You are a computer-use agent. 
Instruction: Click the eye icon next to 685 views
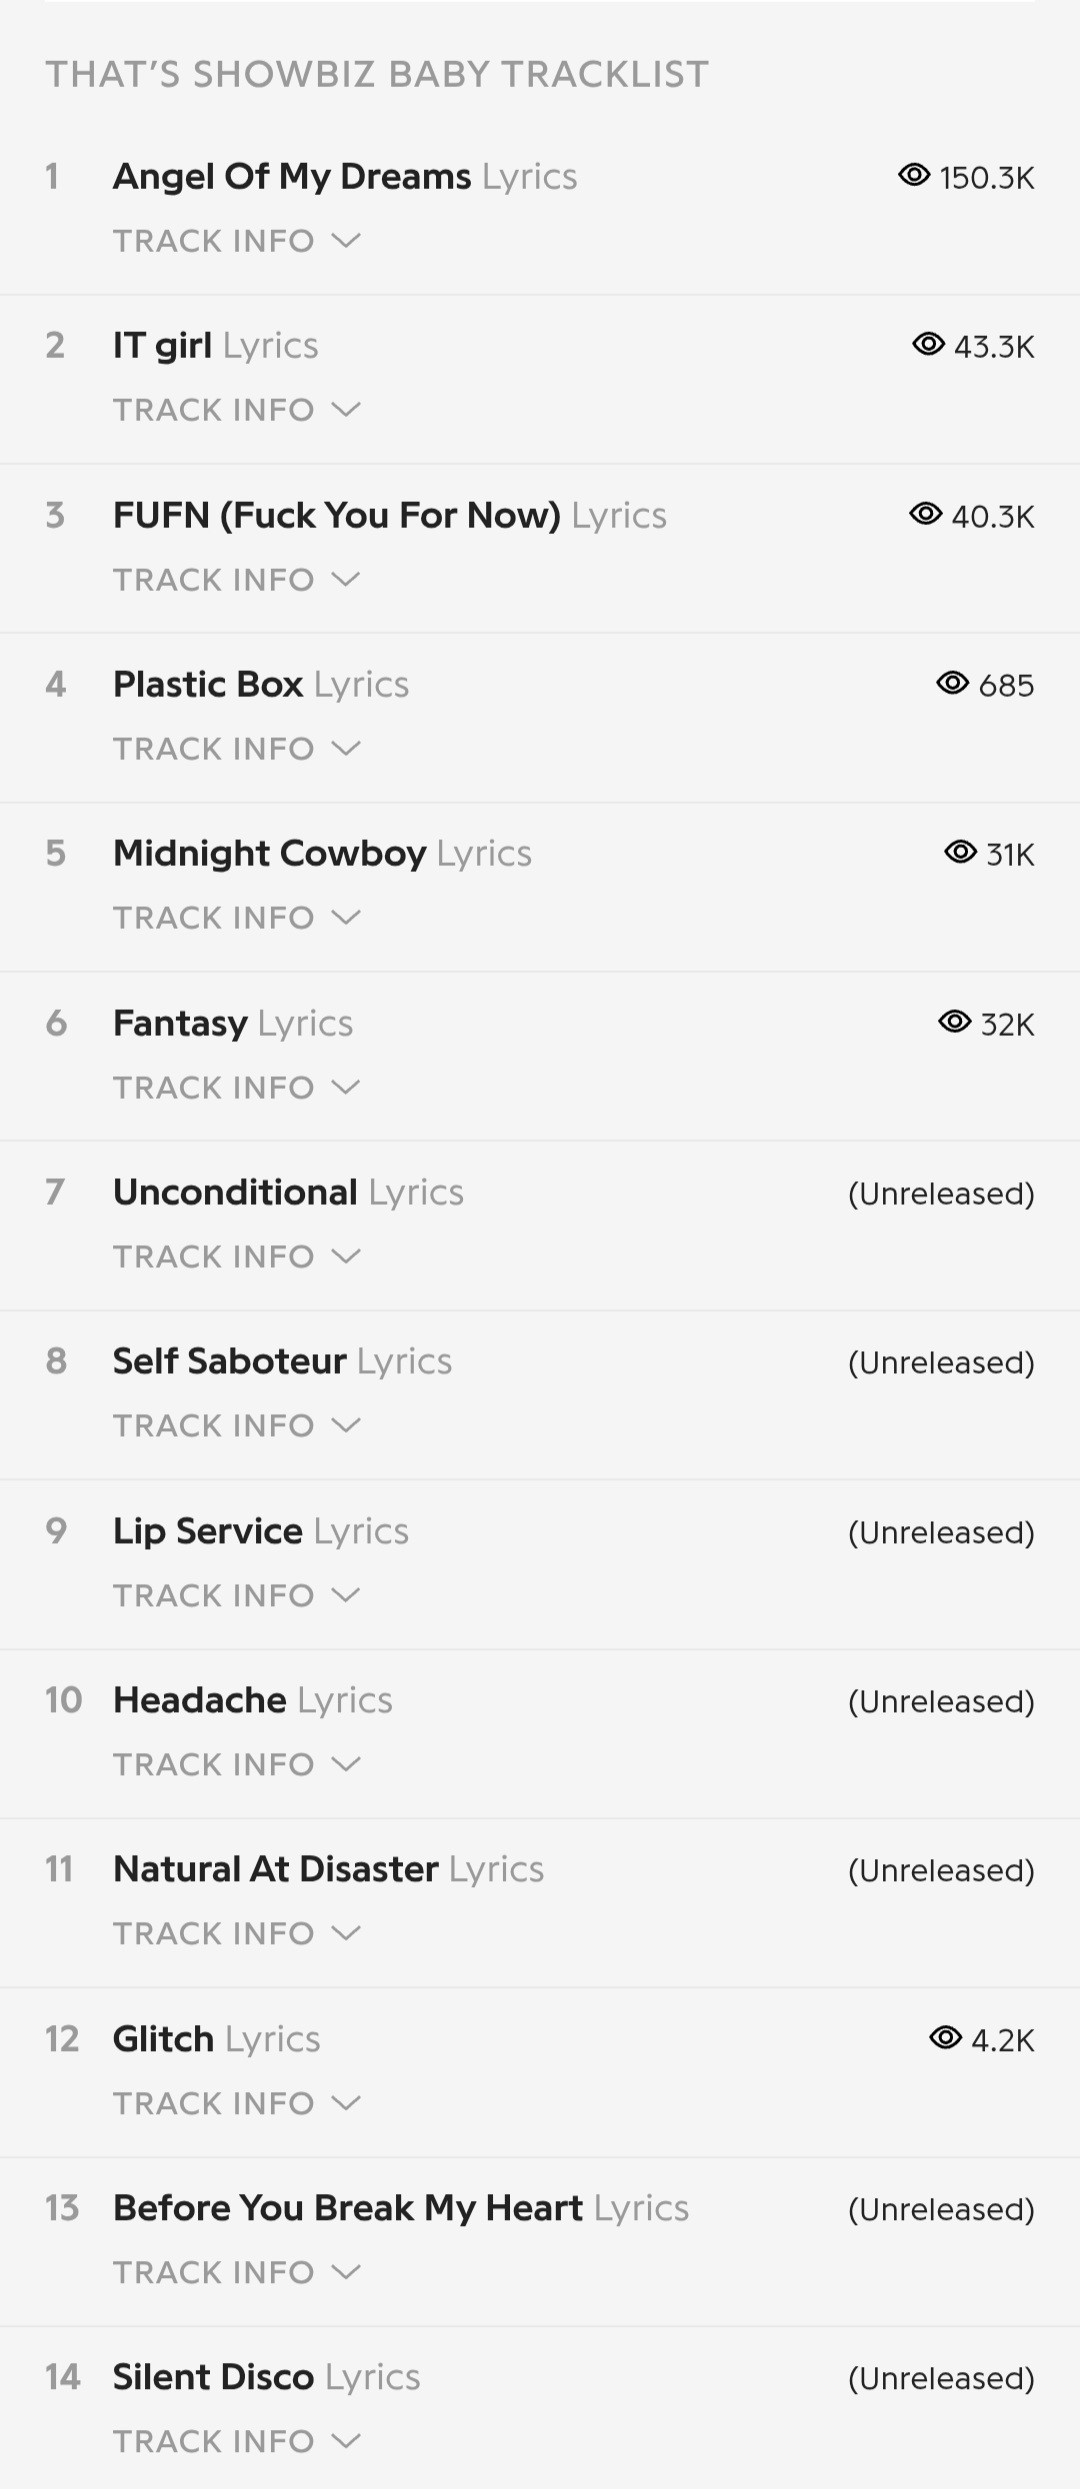click(x=952, y=683)
